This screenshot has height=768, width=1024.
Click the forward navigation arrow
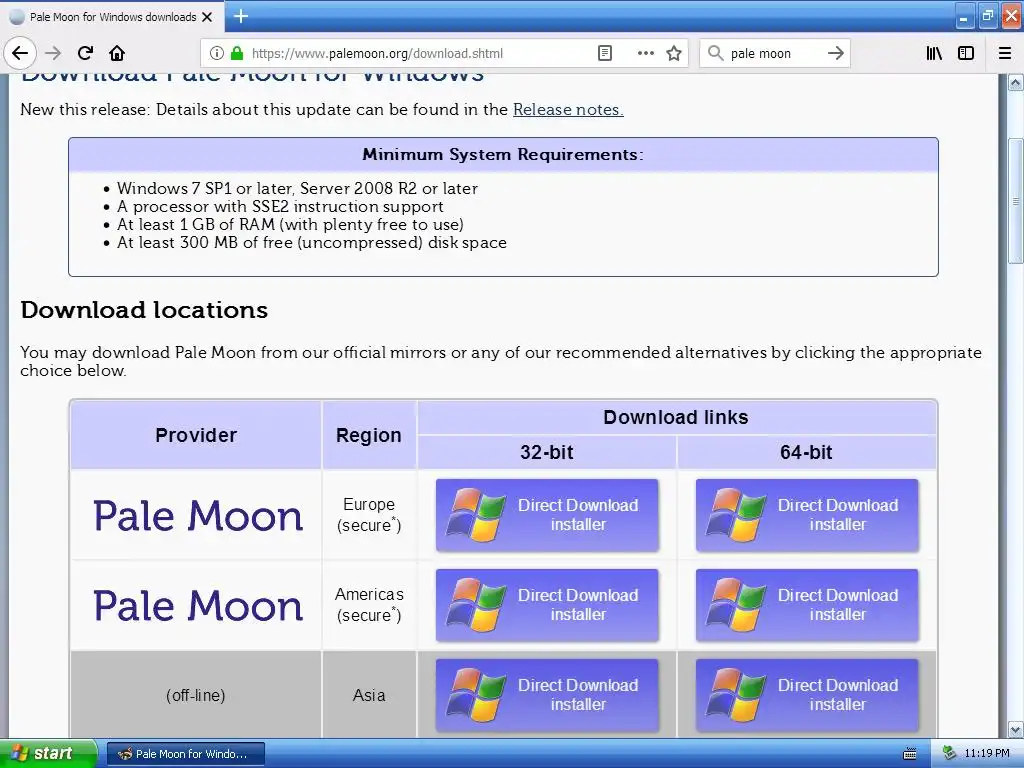(x=54, y=53)
